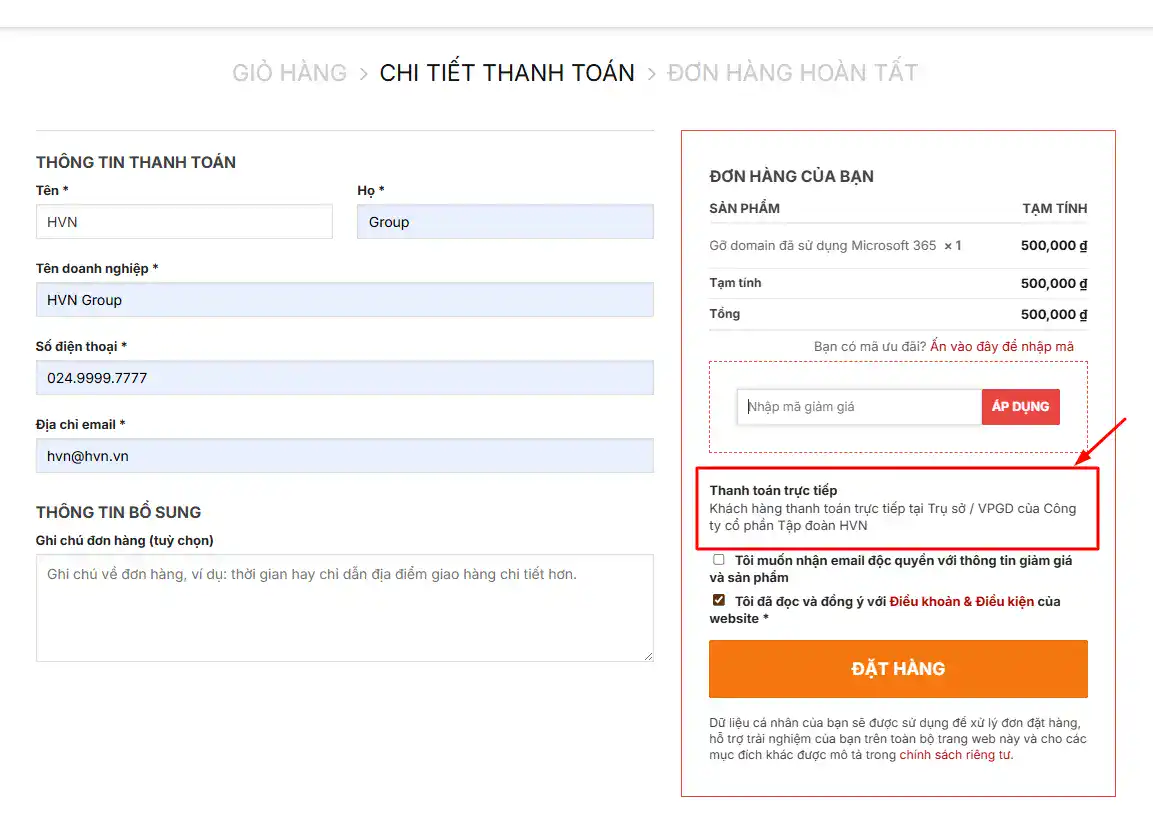Click the Tên input containing HVN

pyautogui.click(x=184, y=222)
